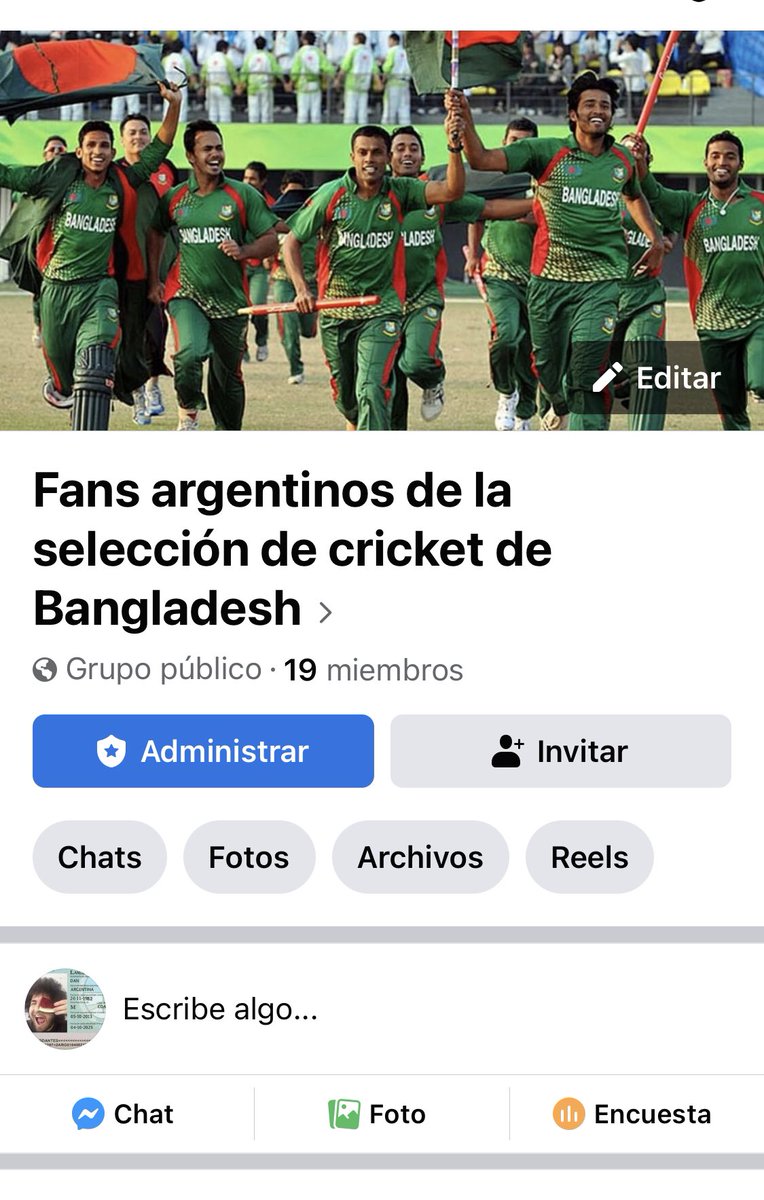This screenshot has width=764, height=1200.
Task: Tap the pencil icon on the cover photo
Action: 608,378
